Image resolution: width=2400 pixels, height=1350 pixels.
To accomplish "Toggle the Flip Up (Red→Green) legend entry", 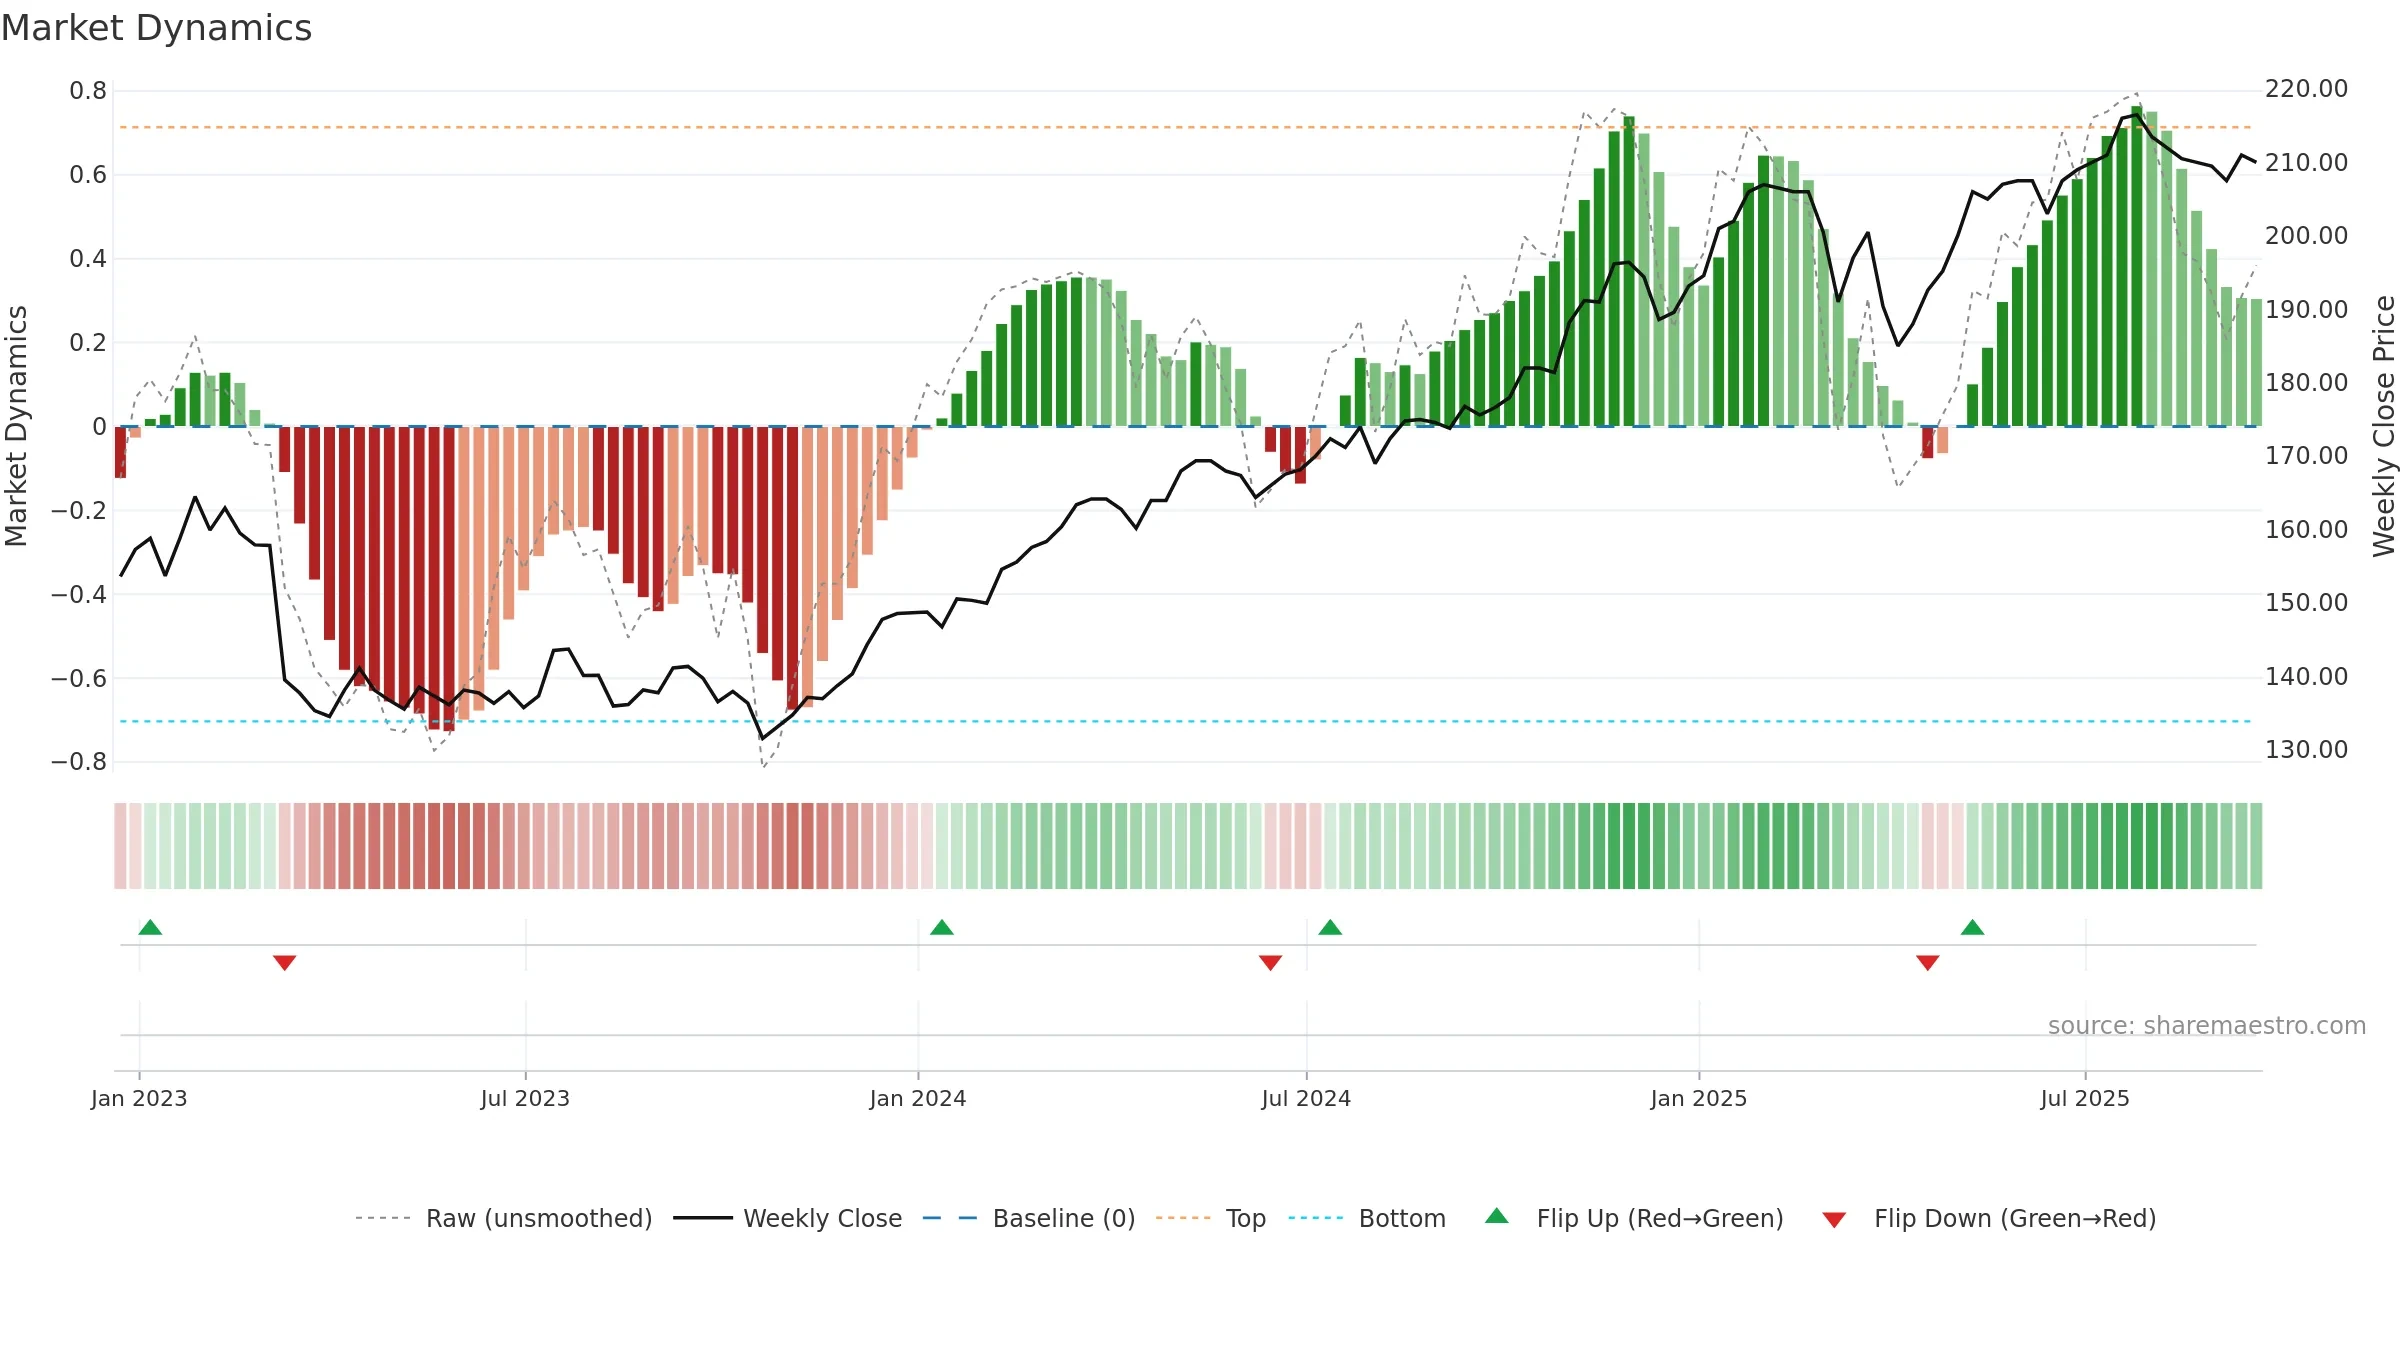I will [1634, 1218].
